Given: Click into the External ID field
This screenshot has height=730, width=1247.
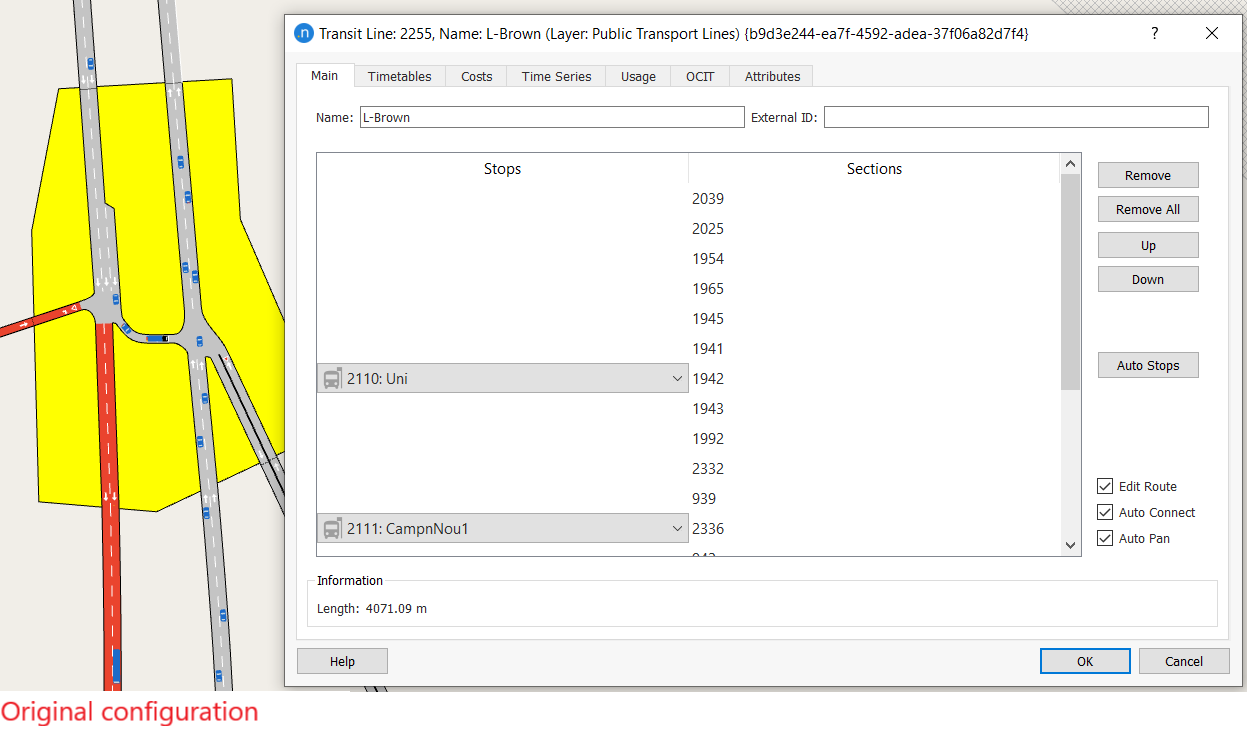Looking at the screenshot, I should pos(1015,118).
